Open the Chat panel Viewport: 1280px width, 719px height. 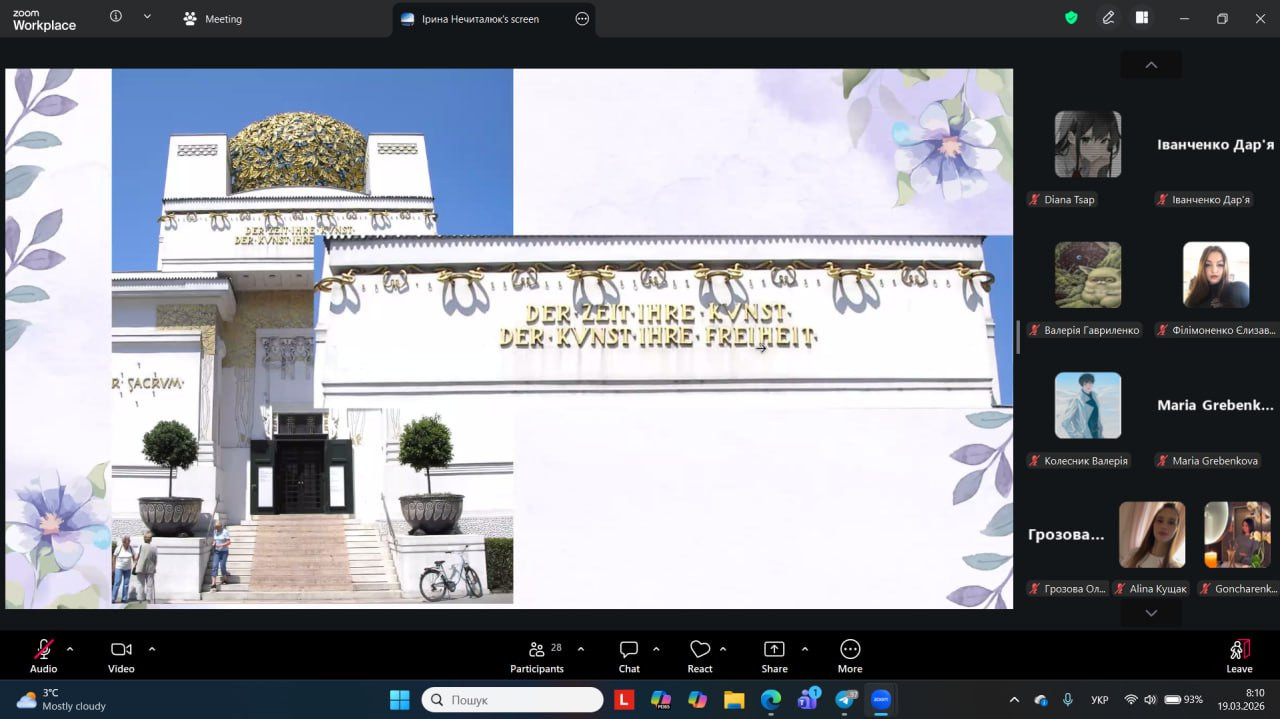click(x=629, y=656)
